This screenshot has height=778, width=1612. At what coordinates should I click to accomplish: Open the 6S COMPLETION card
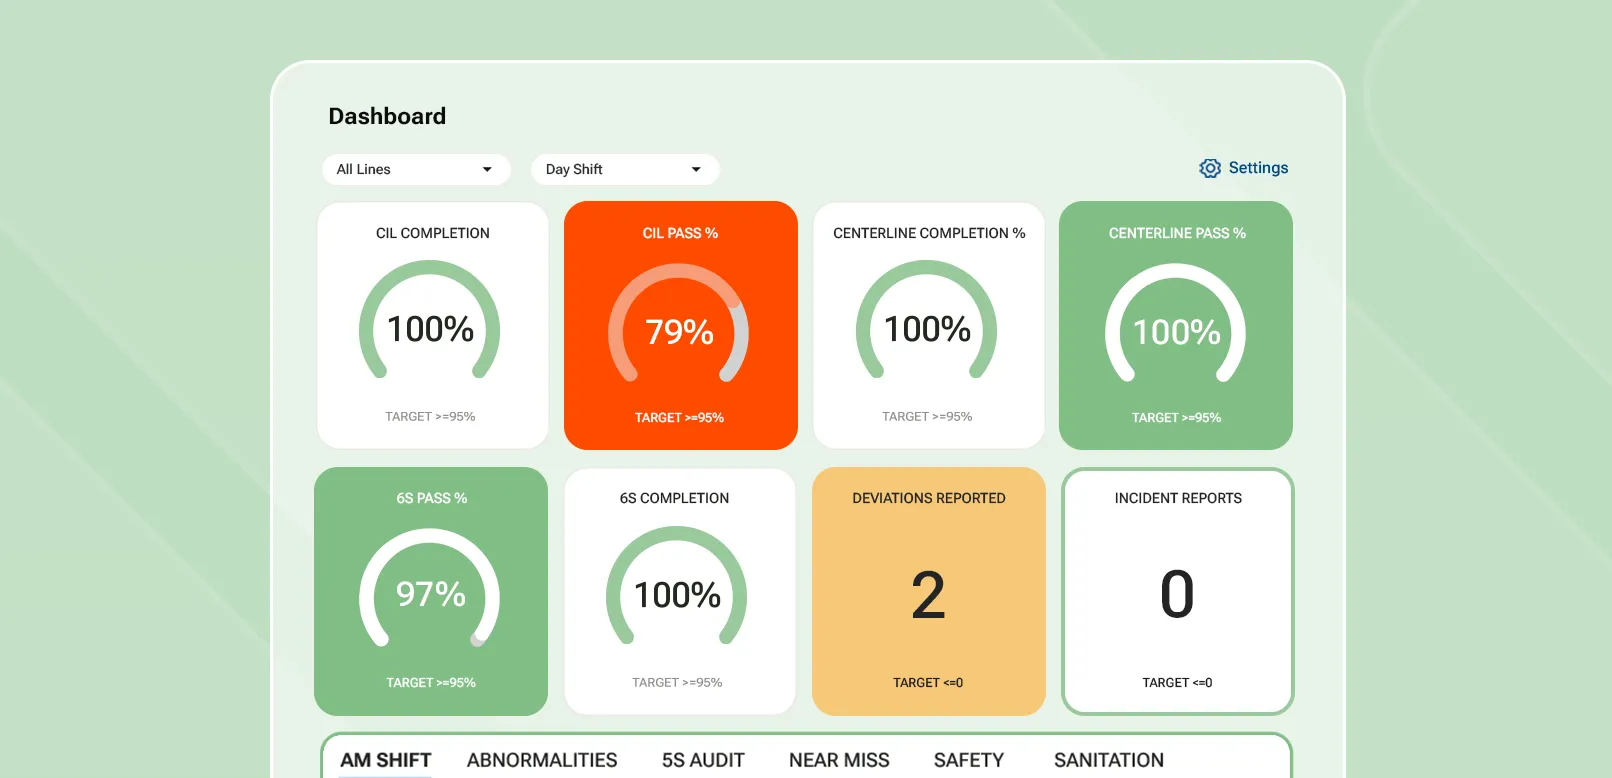tap(680, 591)
